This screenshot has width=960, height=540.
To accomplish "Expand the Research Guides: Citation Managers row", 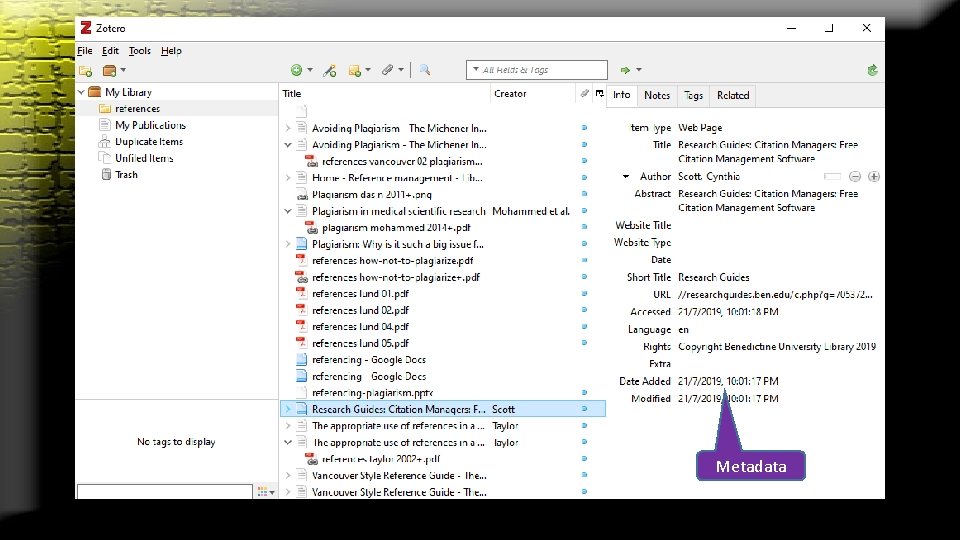I will tap(288, 409).
